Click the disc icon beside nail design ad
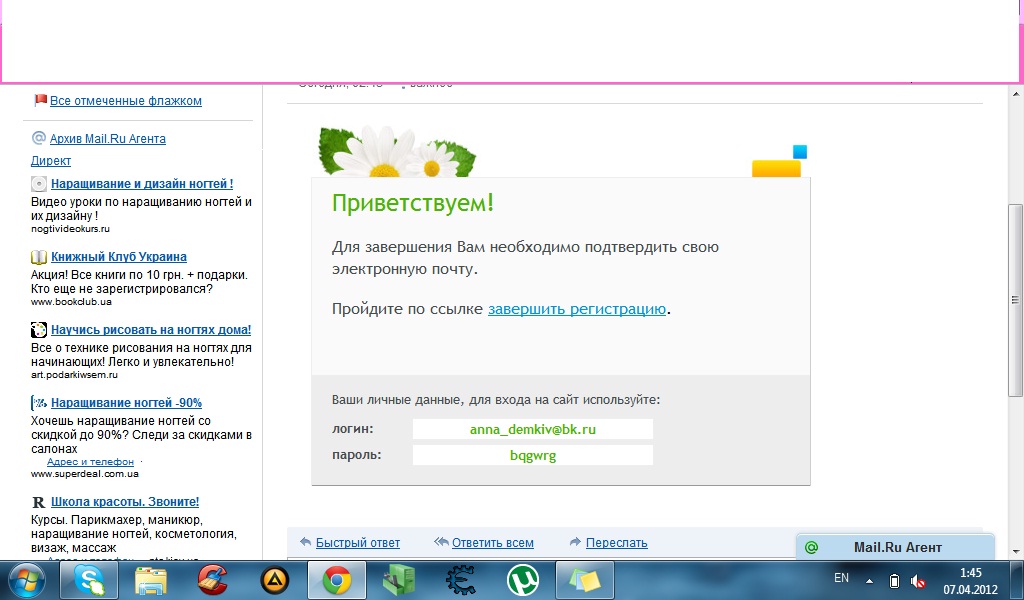The image size is (1024, 600). coord(39,183)
